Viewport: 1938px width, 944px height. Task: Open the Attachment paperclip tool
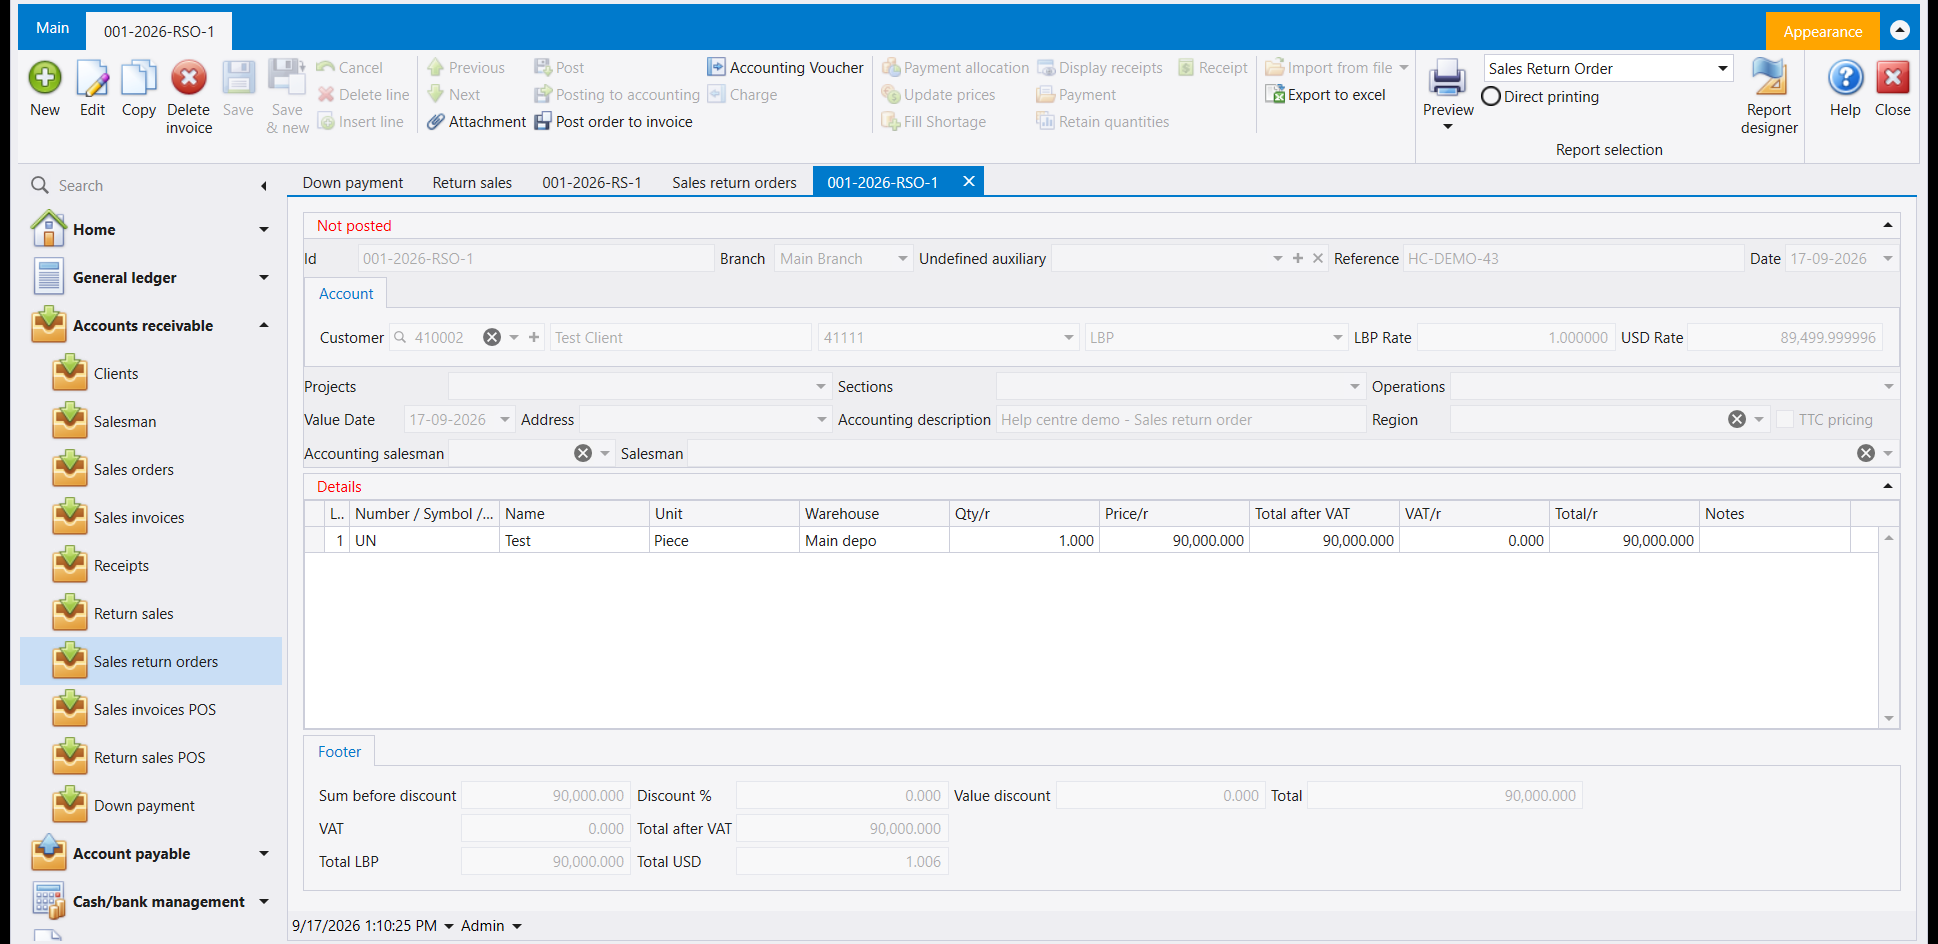coord(476,122)
